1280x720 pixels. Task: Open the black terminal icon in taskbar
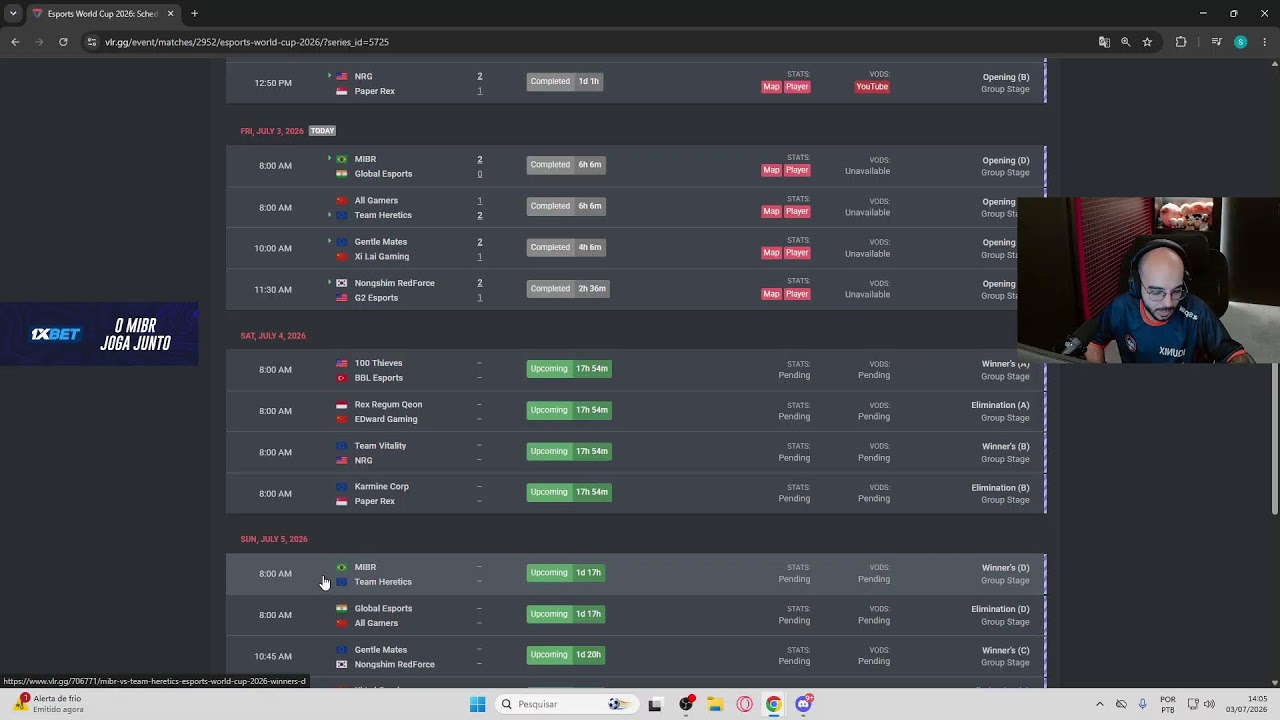[655, 704]
